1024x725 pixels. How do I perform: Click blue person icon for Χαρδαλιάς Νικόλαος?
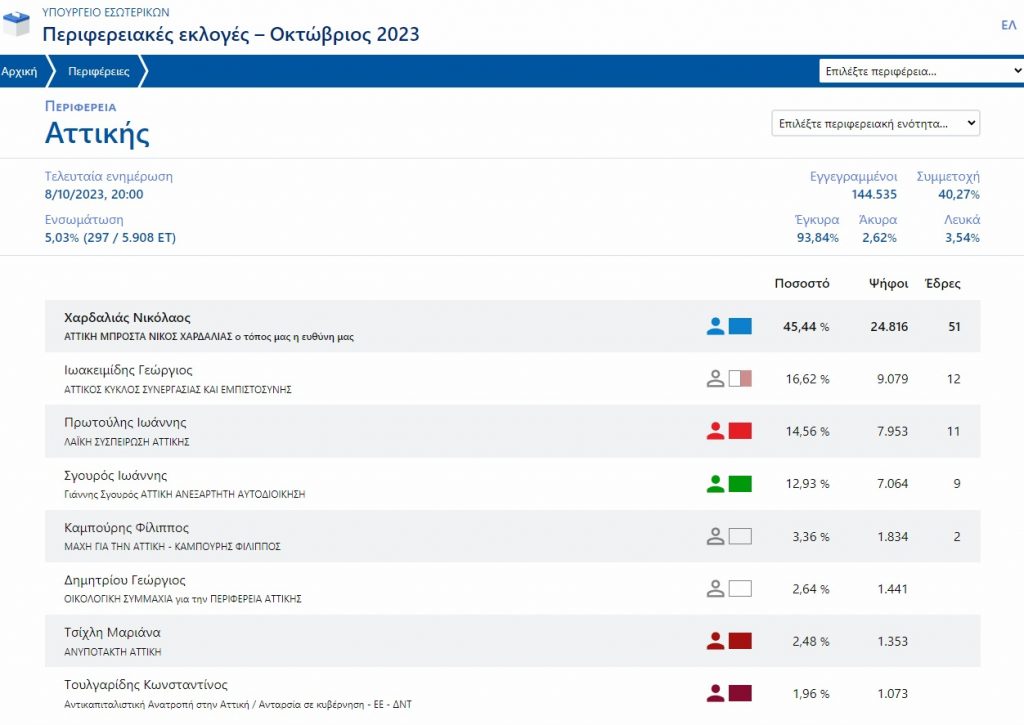pyautogui.click(x=715, y=326)
